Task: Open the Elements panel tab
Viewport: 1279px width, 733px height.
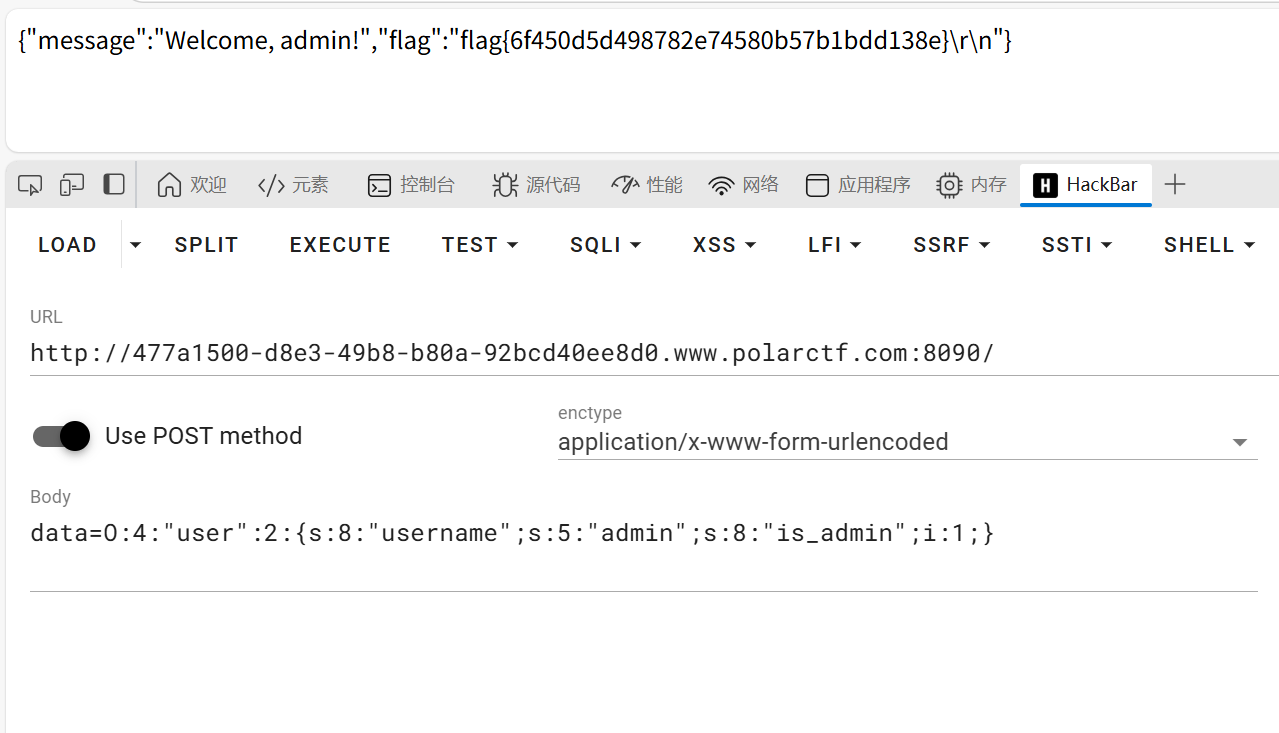Action: pos(293,185)
